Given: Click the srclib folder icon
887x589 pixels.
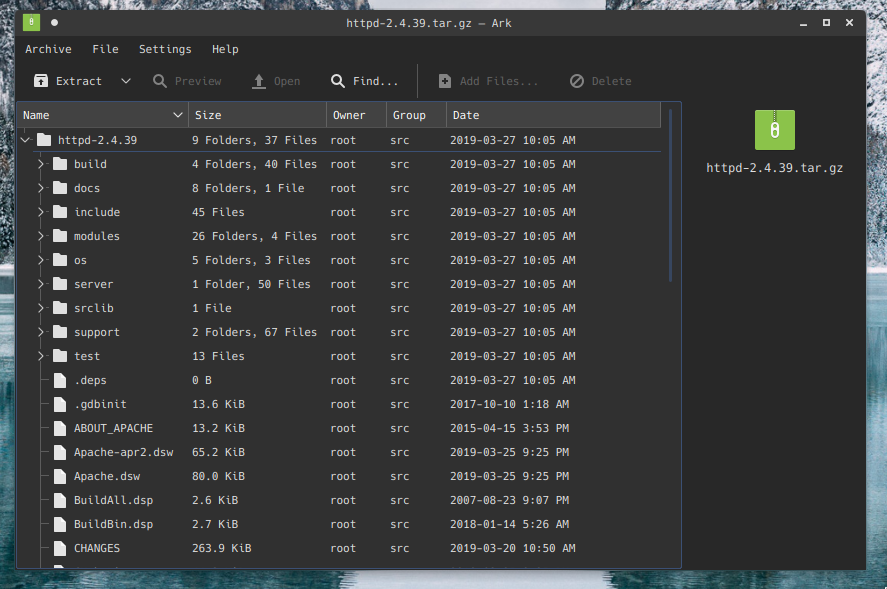Looking at the screenshot, I should tap(60, 308).
